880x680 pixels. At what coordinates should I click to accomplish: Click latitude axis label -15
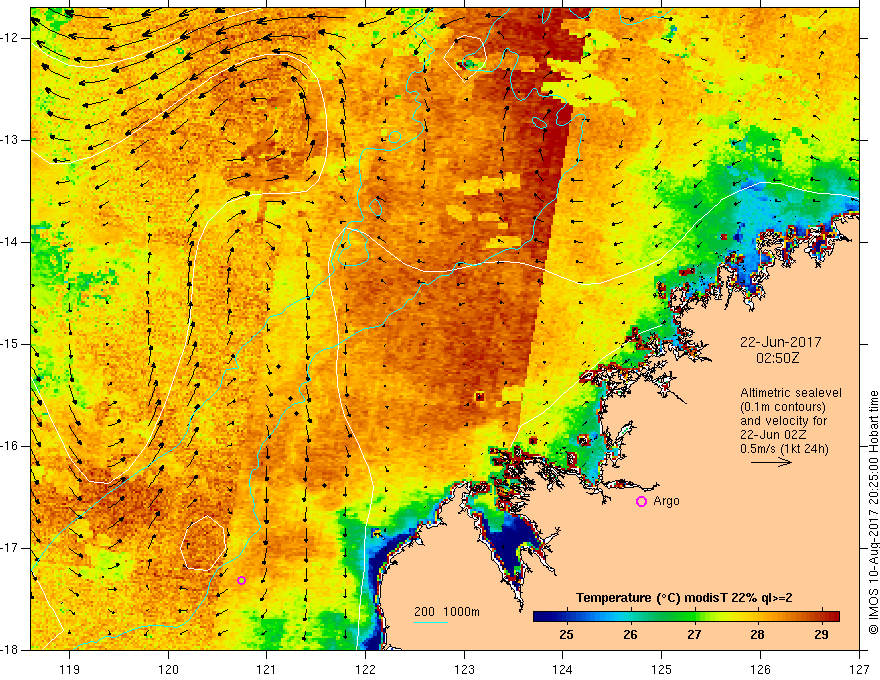[x=10, y=344]
